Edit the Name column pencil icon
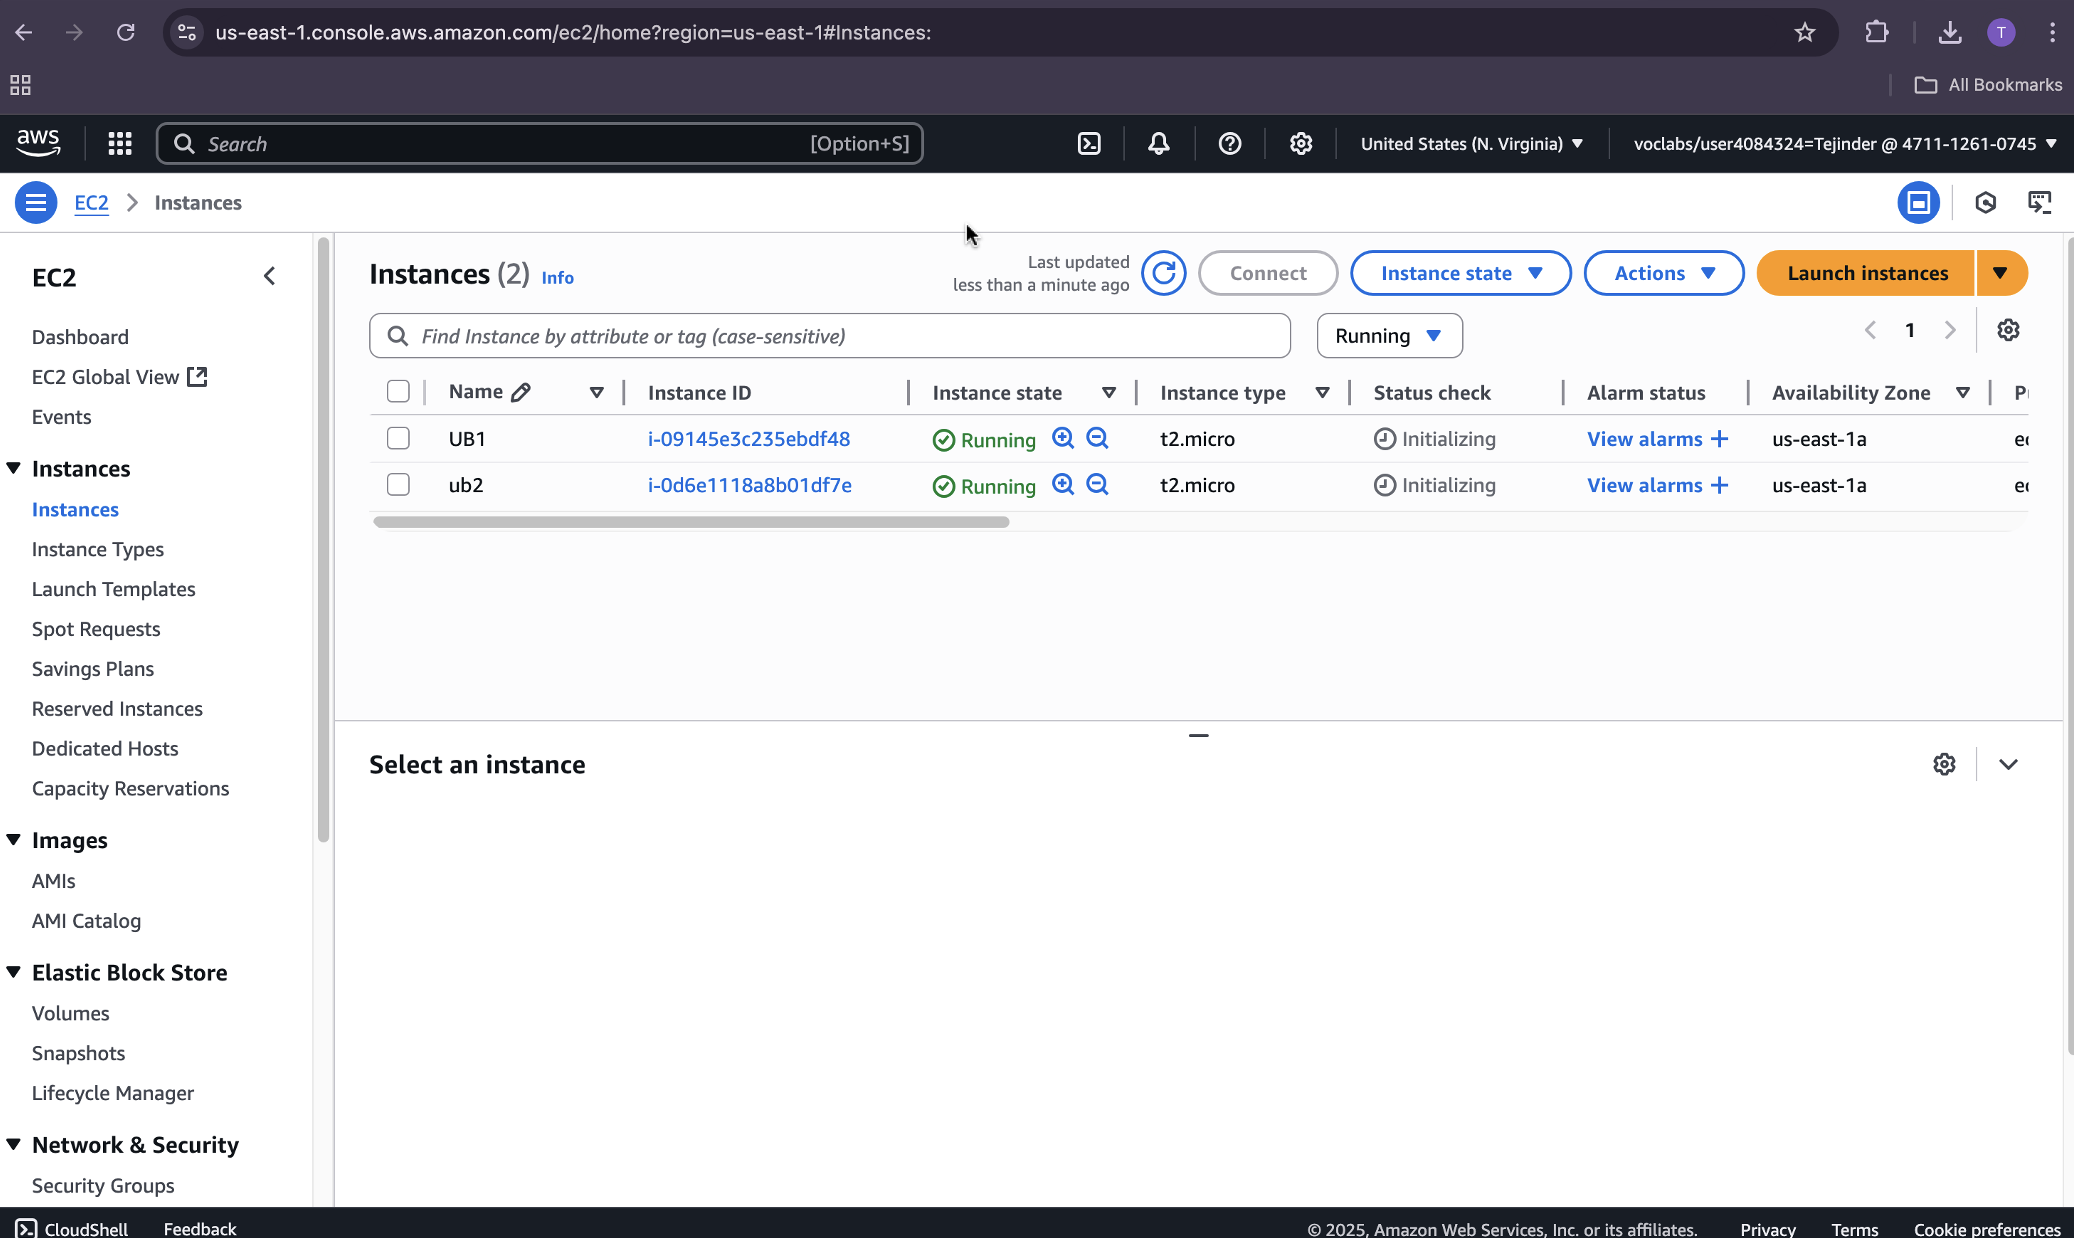 (x=520, y=393)
